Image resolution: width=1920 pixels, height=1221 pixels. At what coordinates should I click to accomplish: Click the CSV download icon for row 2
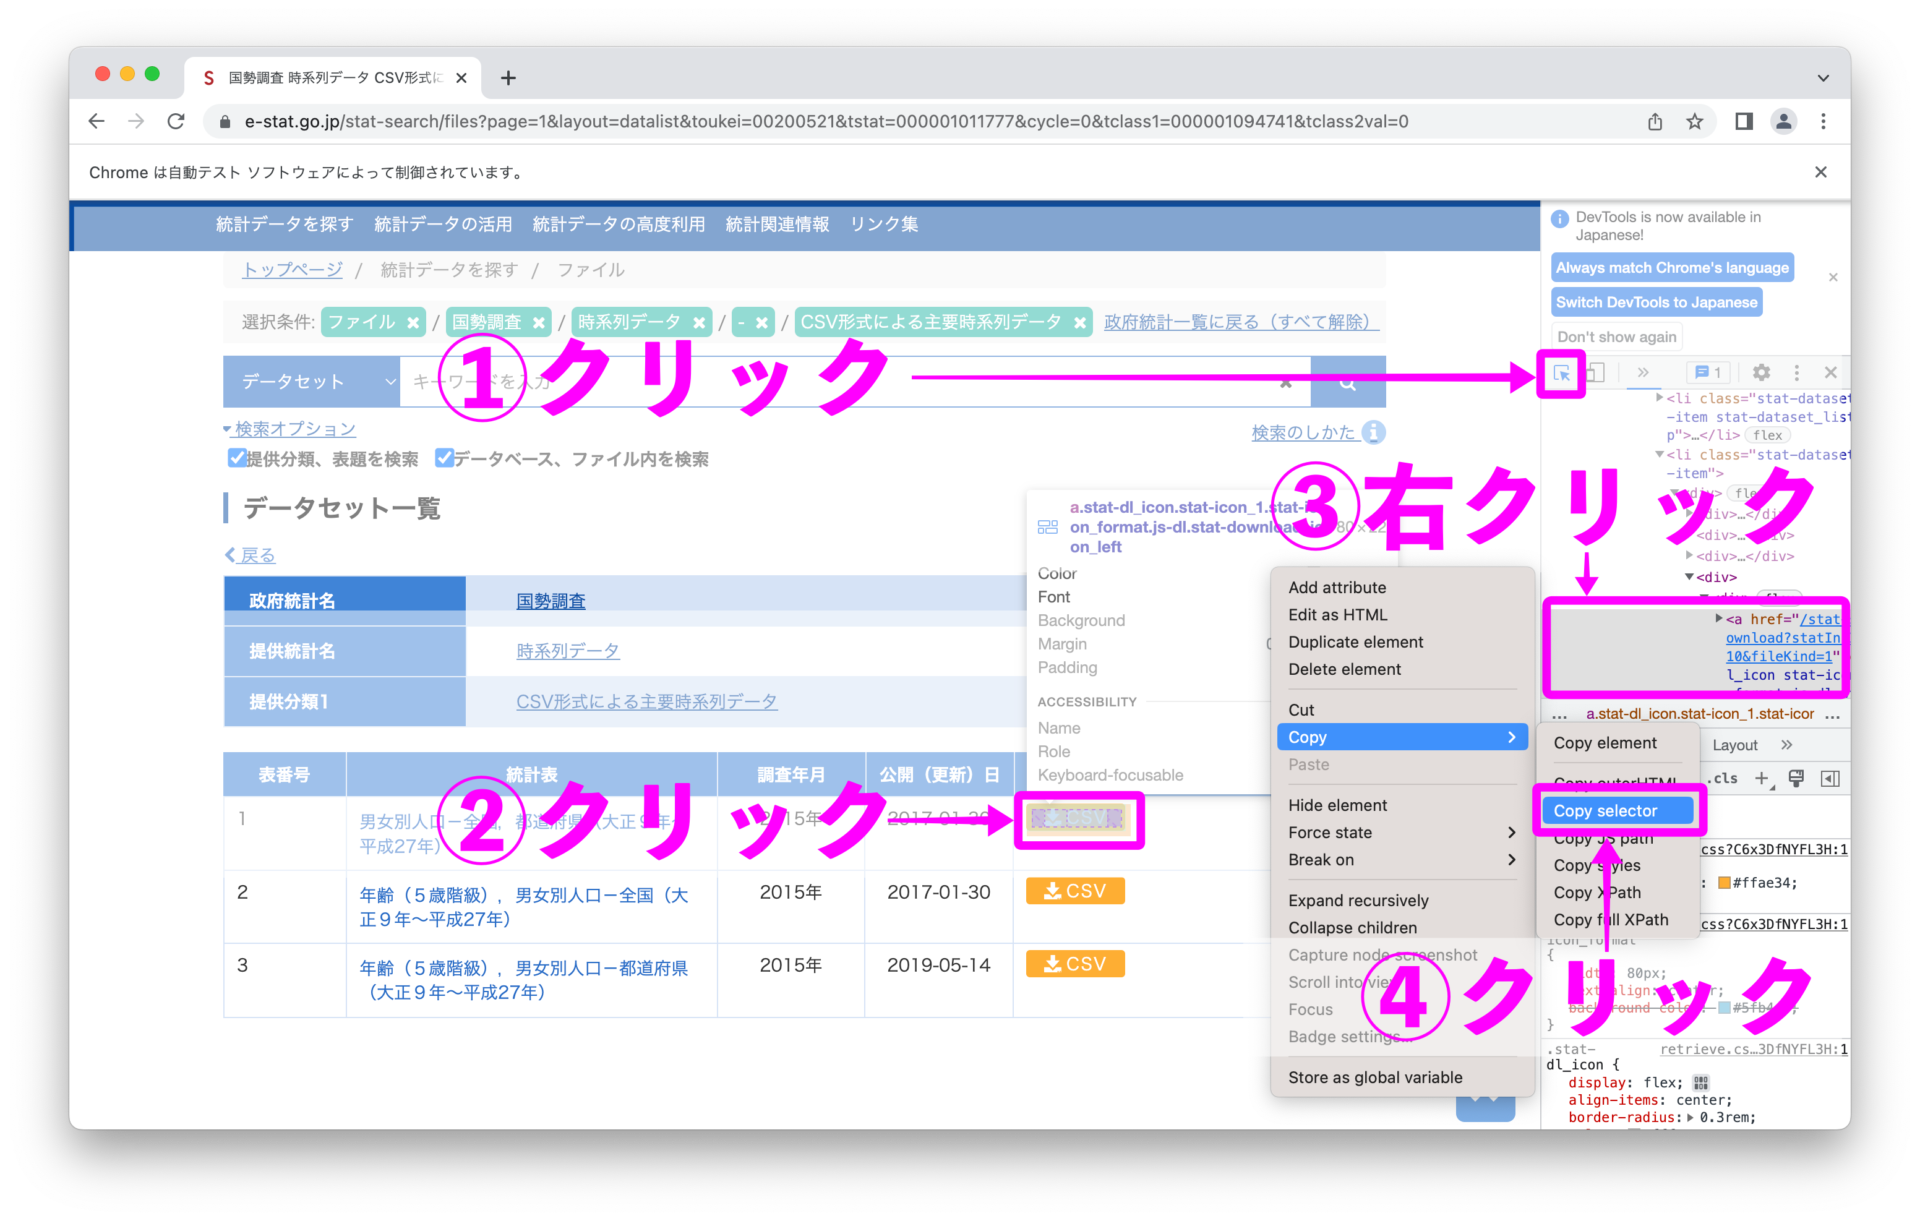point(1075,890)
